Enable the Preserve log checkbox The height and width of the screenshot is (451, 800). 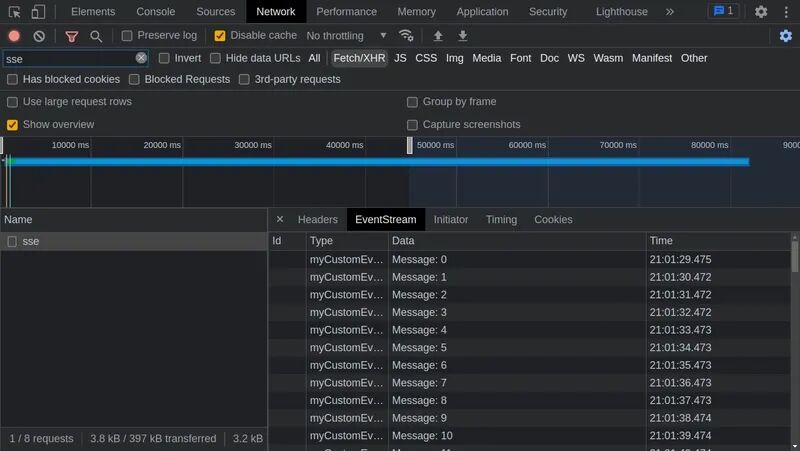point(127,36)
